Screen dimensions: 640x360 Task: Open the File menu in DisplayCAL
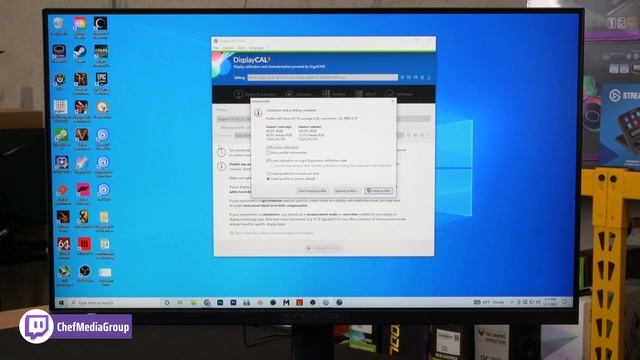[x=216, y=48]
